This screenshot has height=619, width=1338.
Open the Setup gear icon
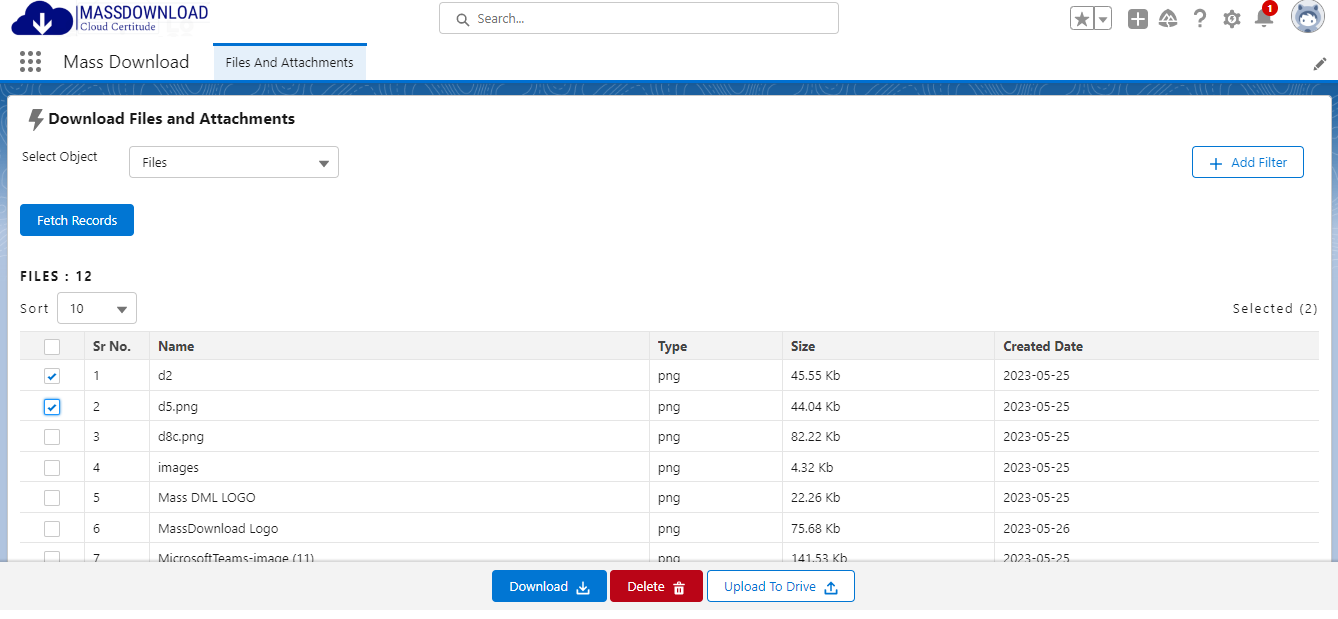(1232, 19)
